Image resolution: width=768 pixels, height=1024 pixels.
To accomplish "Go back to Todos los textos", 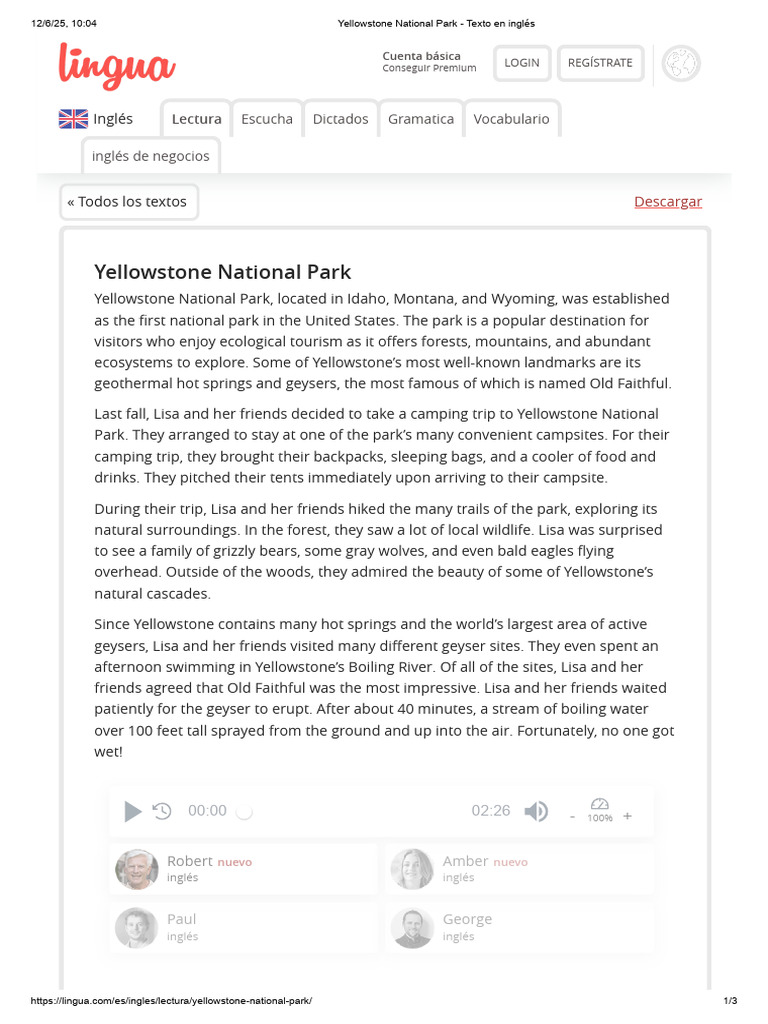I will [x=129, y=202].
